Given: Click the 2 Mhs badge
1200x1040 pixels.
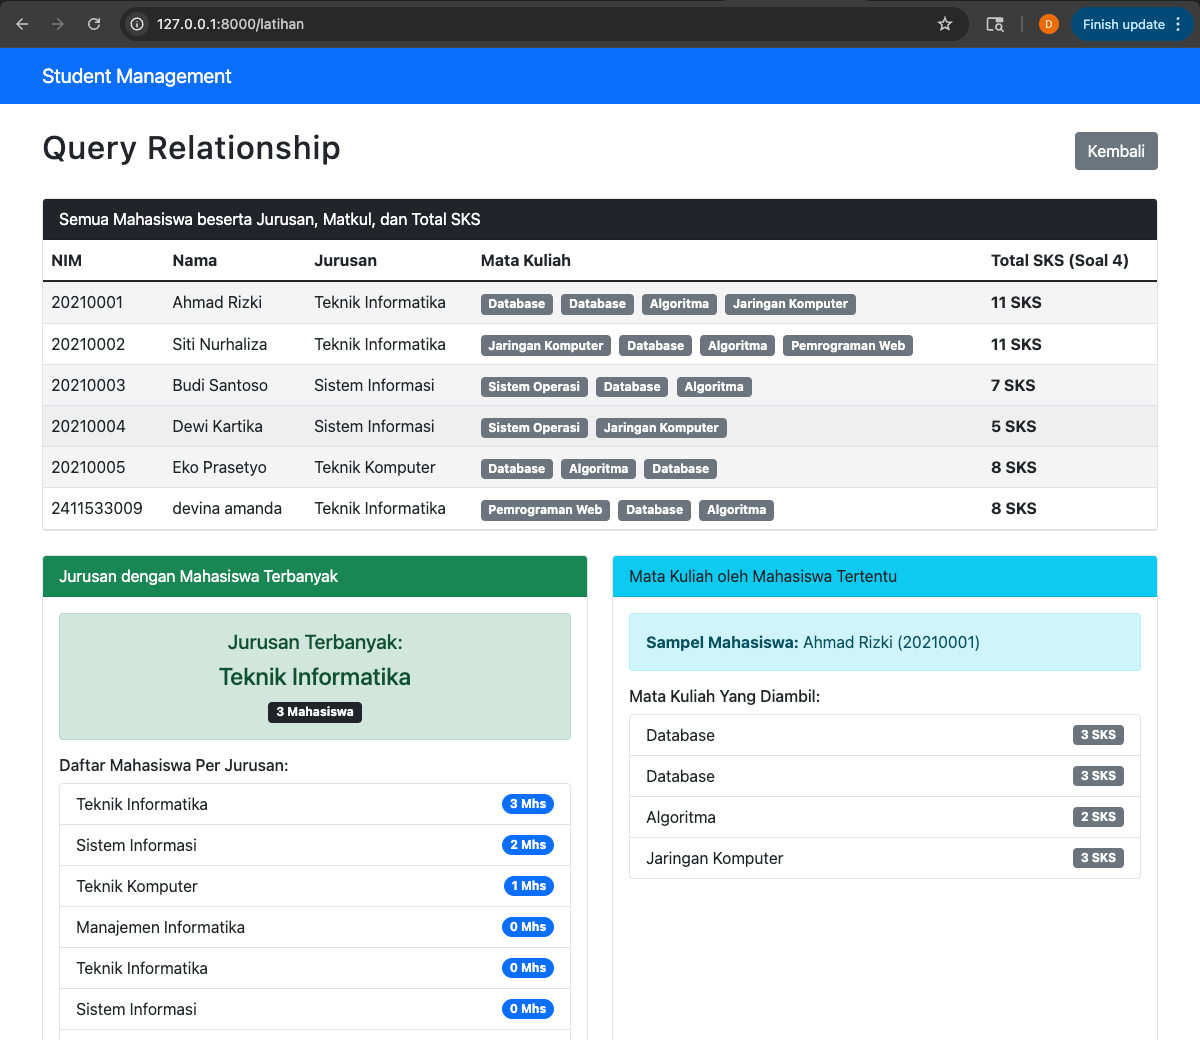Looking at the screenshot, I should [528, 845].
